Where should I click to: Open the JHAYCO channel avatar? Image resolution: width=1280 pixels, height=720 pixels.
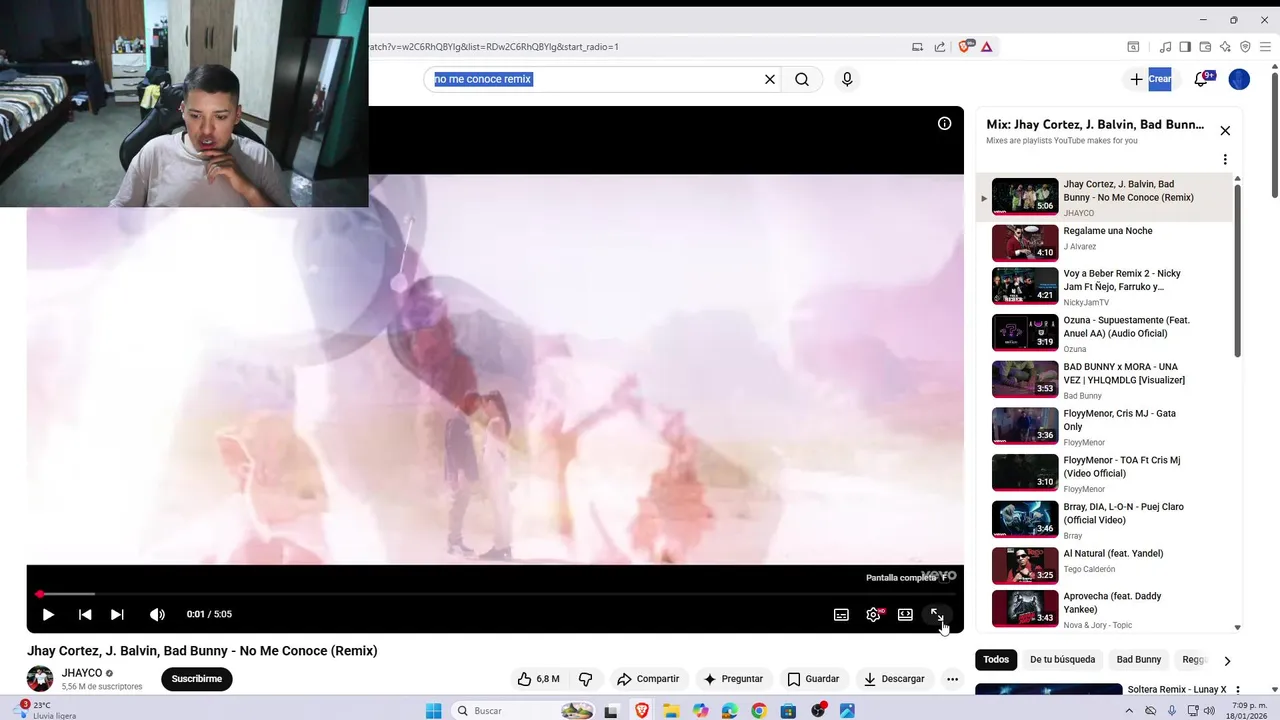[40, 678]
